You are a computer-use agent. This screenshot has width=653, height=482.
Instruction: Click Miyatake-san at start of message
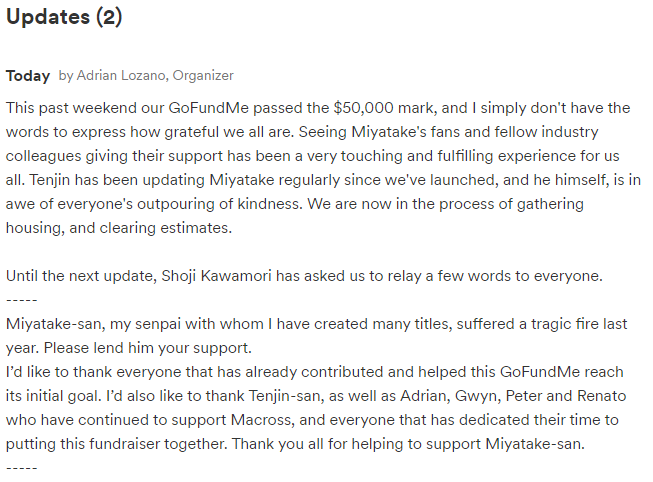55,324
